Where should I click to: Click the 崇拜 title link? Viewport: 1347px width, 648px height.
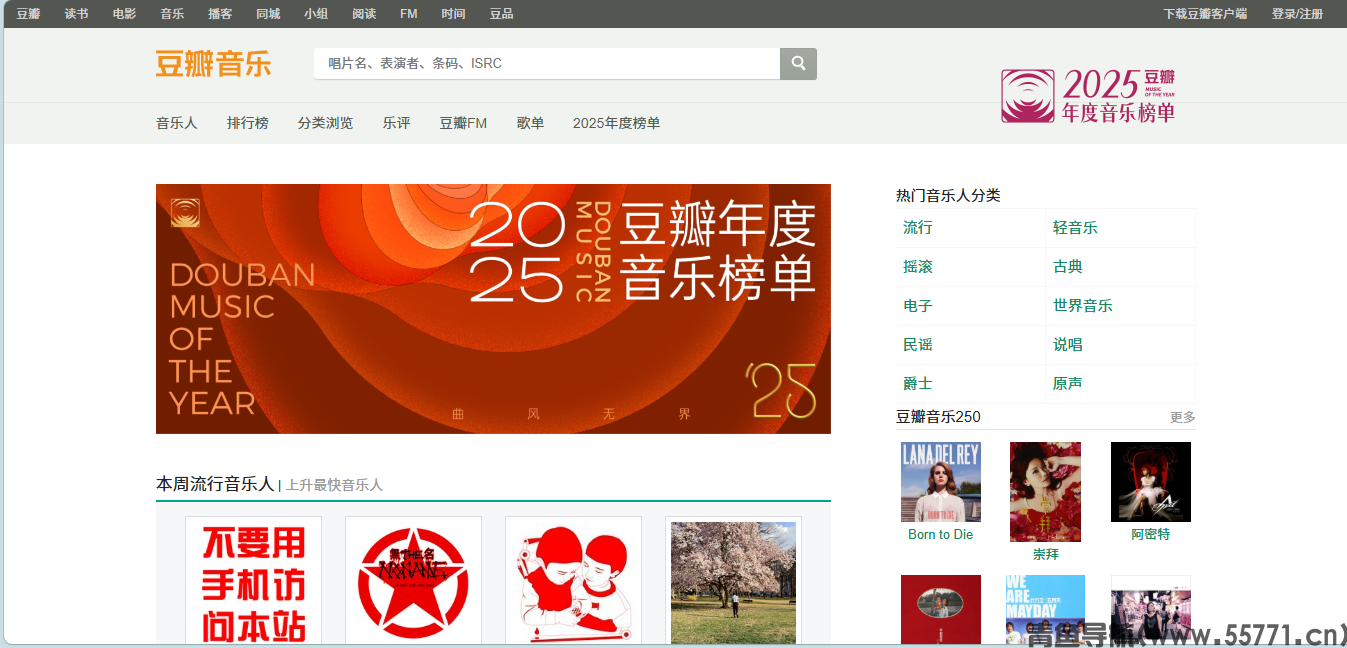click(x=1046, y=554)
